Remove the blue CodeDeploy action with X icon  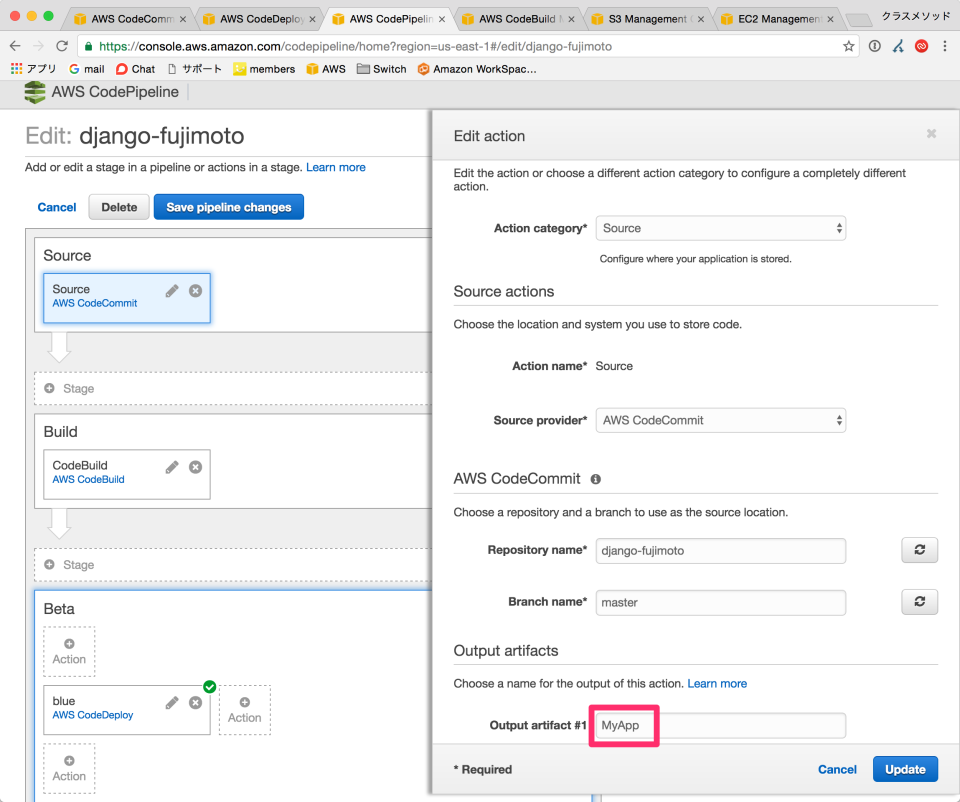tap(195, 703)
